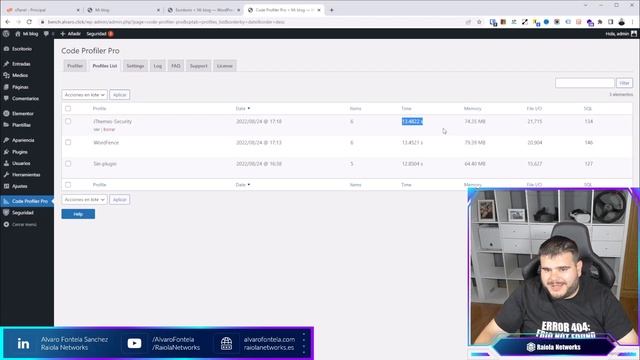640x360 pixels.
Task: Open the Escritorio dashboard menu icon
Action: (6, 49)
